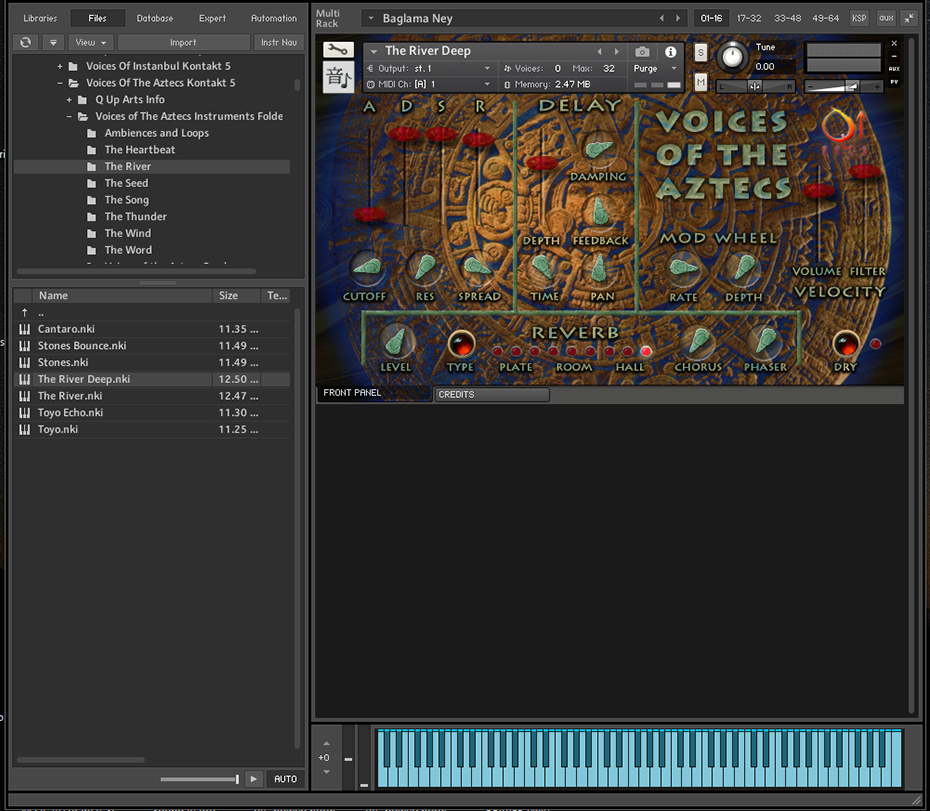Image resolution: width=930 pixels, height=811 pixels.
Task: Click the reverb TYPE knob
Action: [x=461, y=344]
